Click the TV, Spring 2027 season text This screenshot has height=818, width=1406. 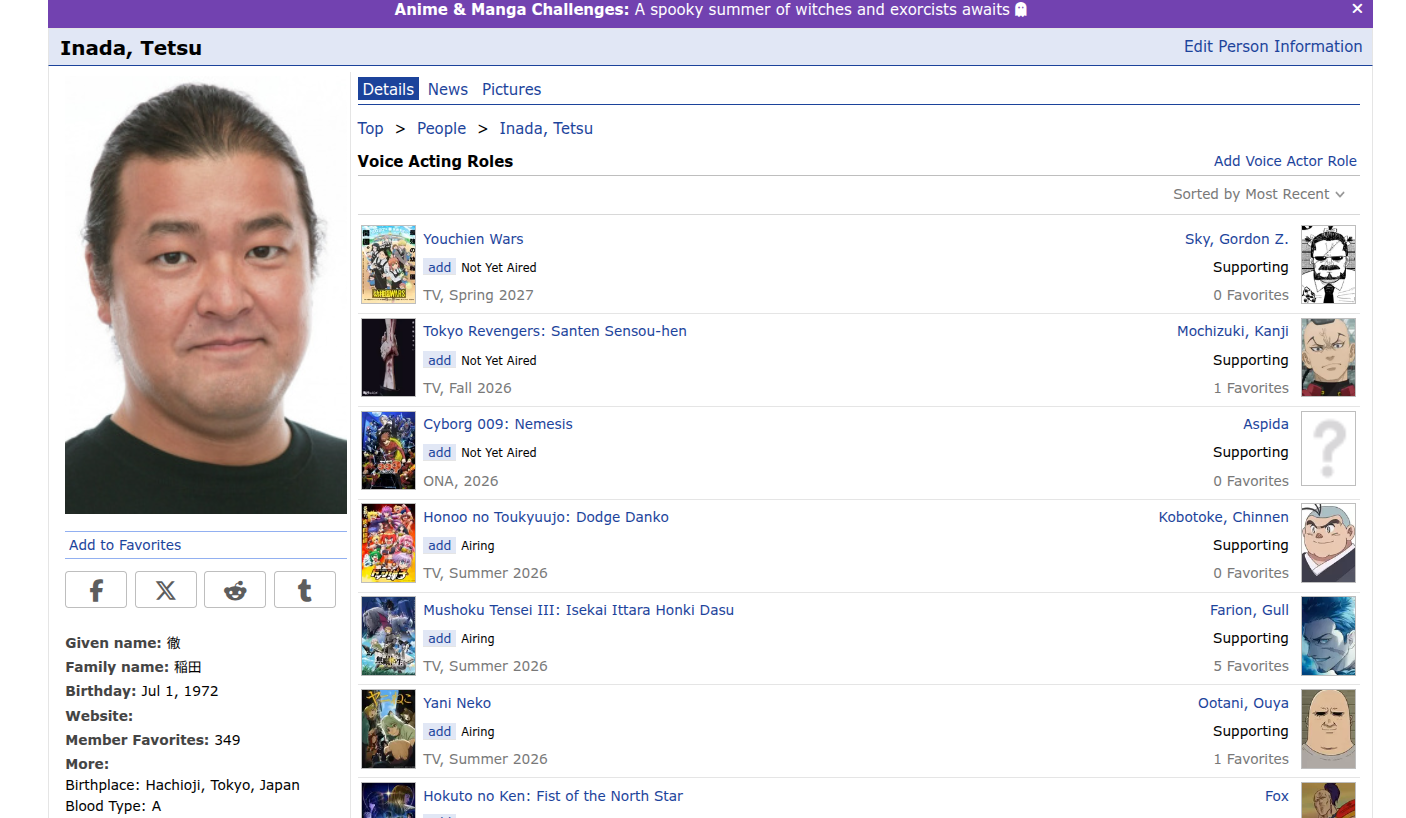click(478, 295)
